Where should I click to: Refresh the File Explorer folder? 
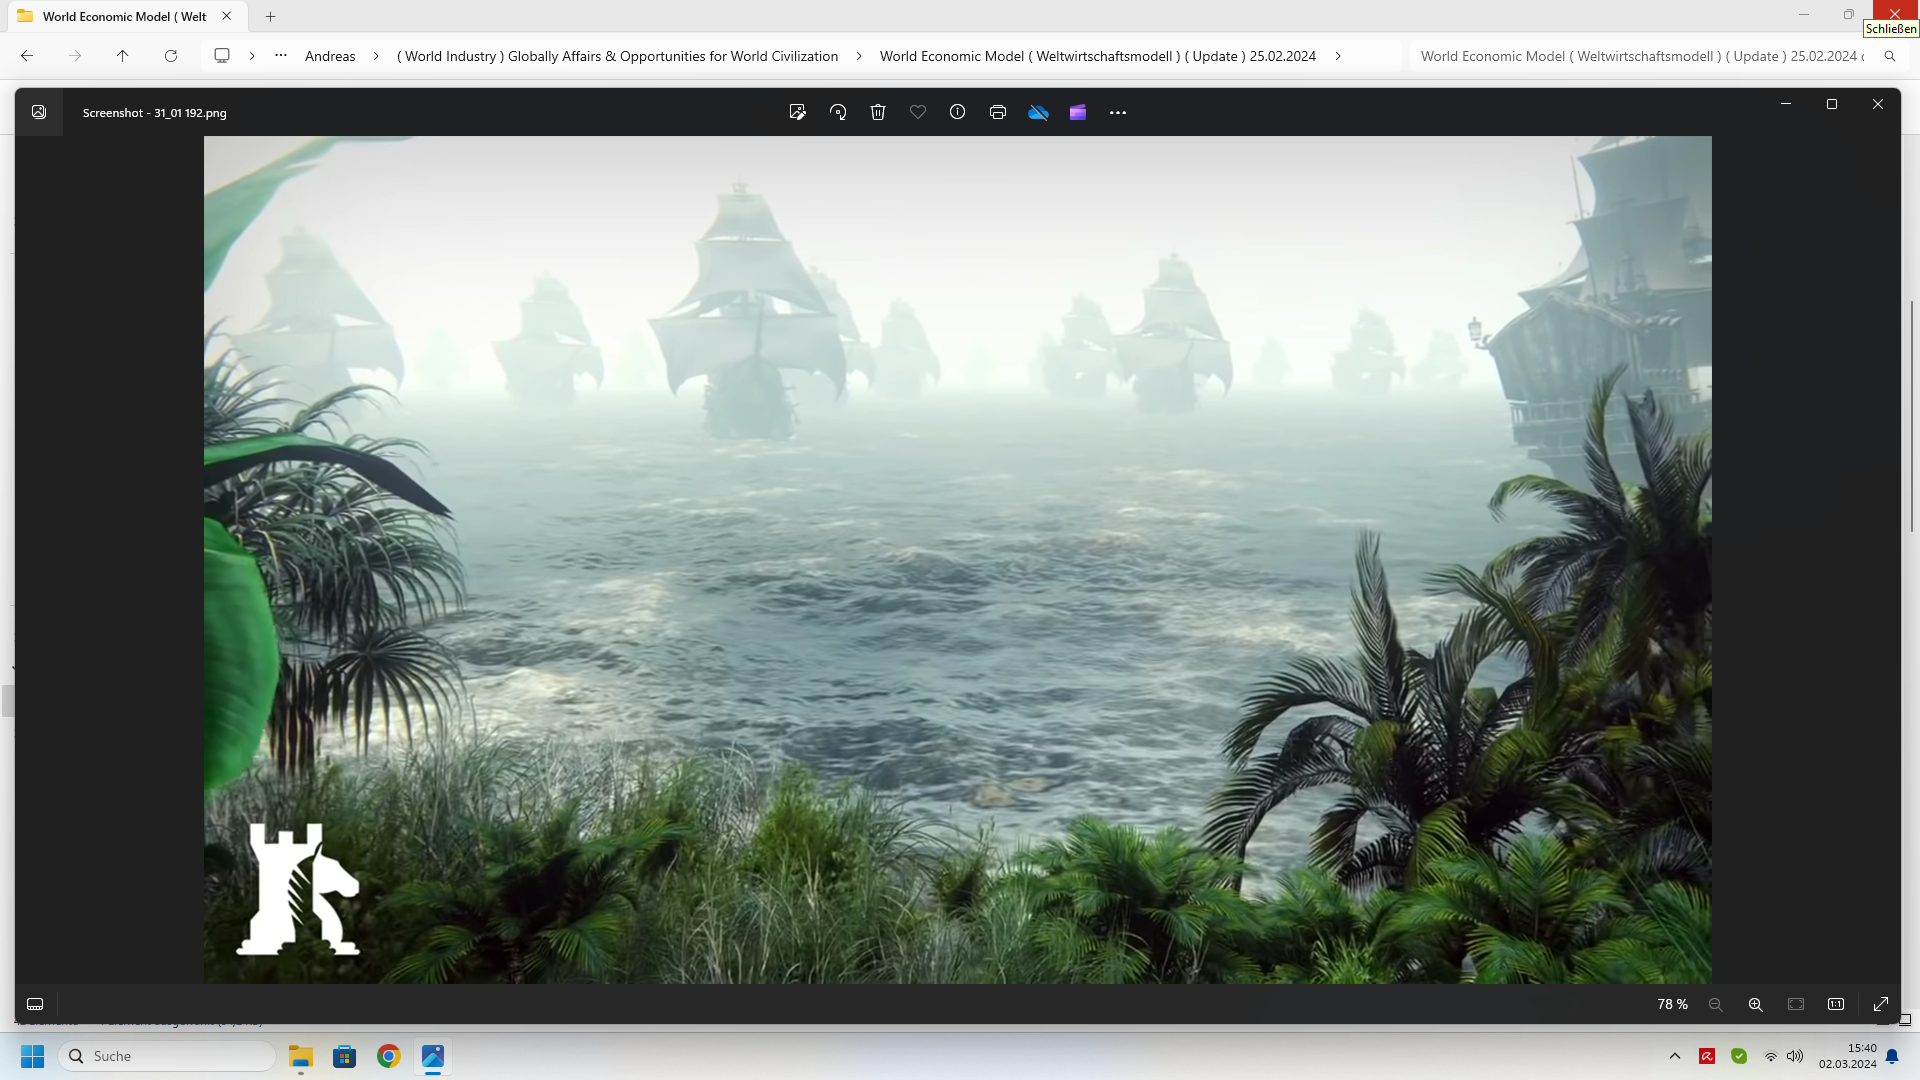(x=171, y=56)
